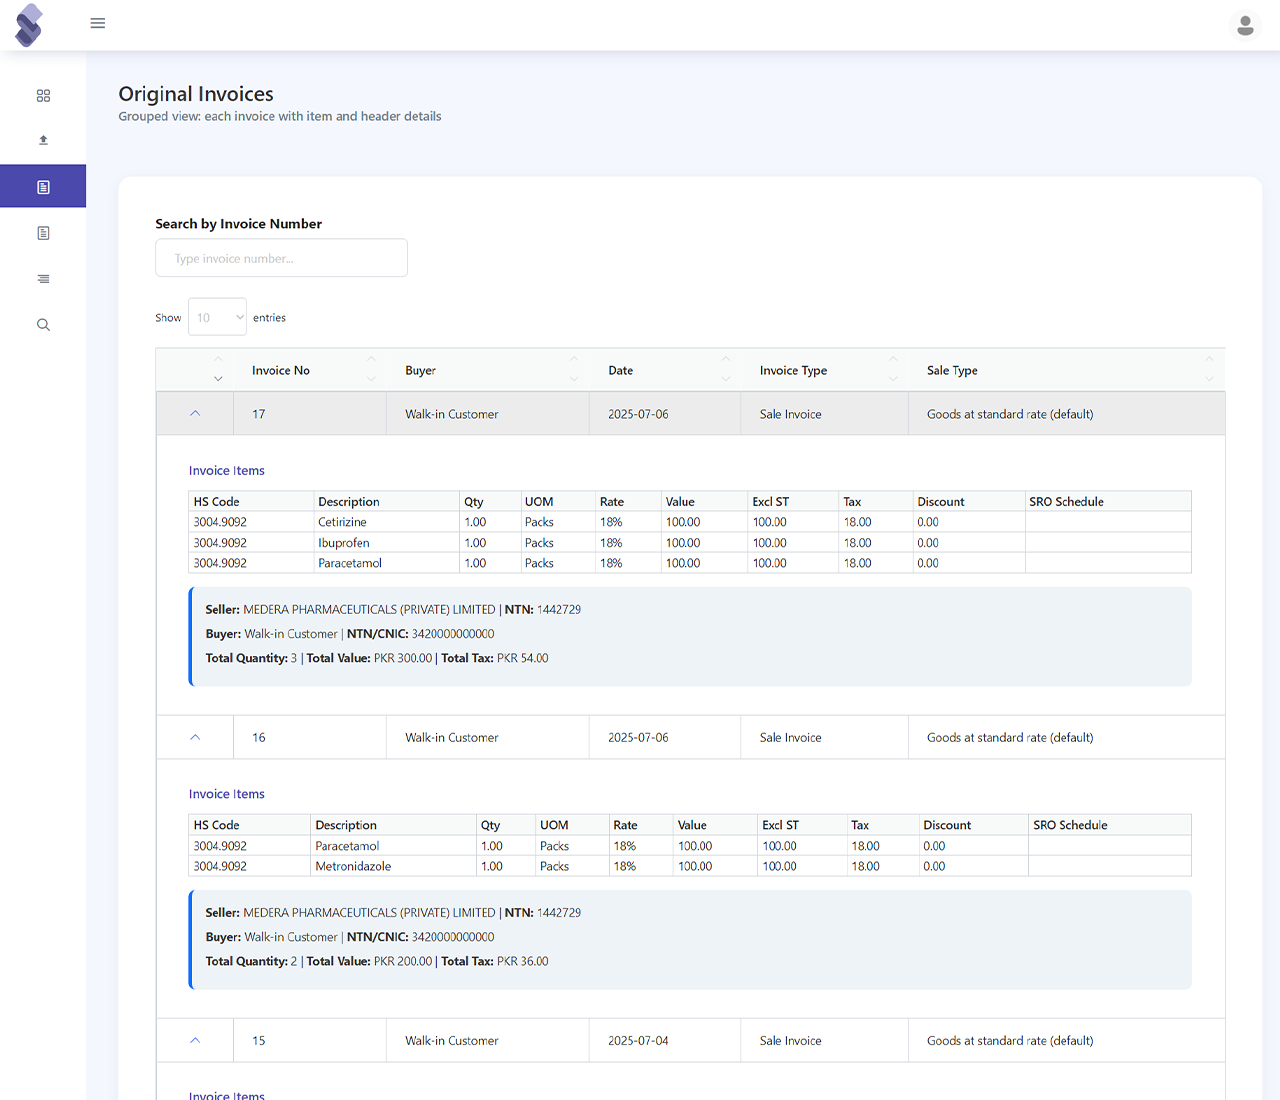
Task: Toggle descending sort on Invoice No column
Action: [x=371, y=379]
